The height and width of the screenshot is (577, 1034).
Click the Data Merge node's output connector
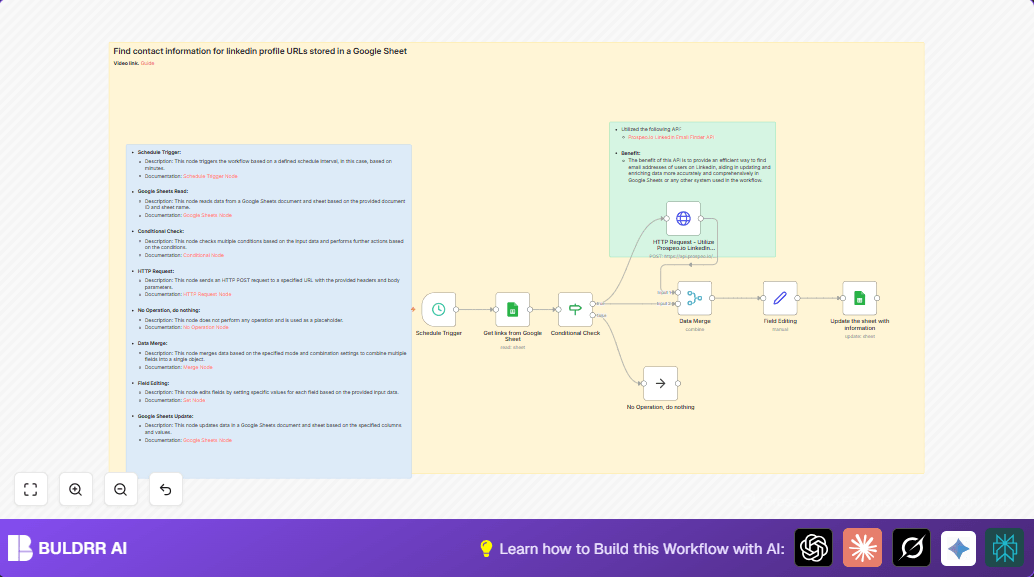712,298
